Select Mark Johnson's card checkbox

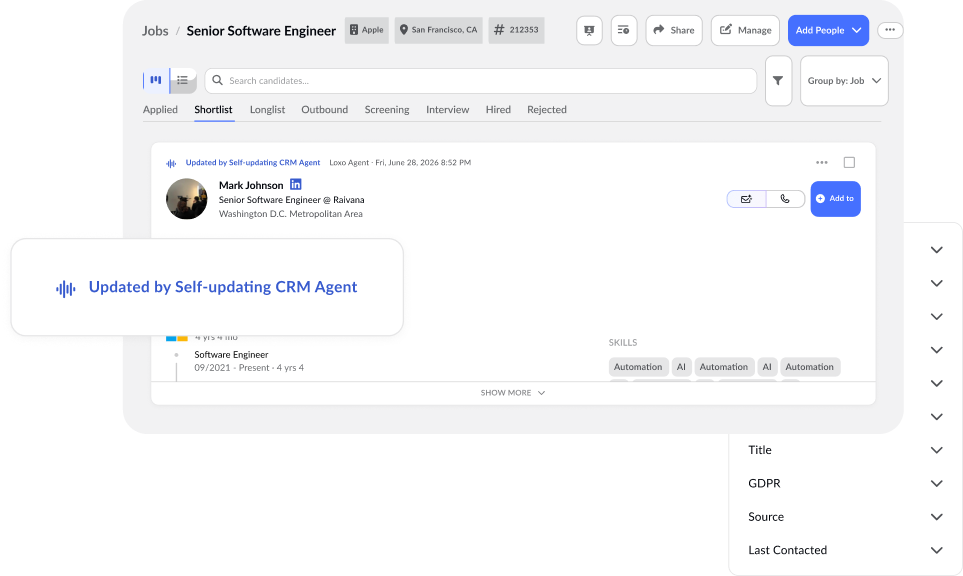(x=849, y=163)
